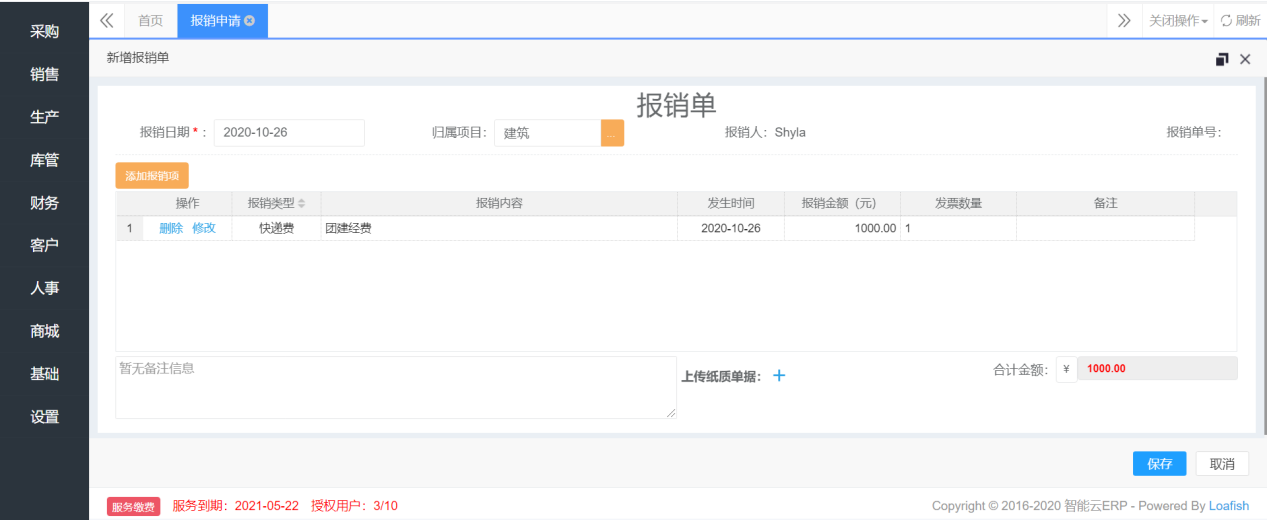Save the form with 保存 button

click(x=1160, y=464)
